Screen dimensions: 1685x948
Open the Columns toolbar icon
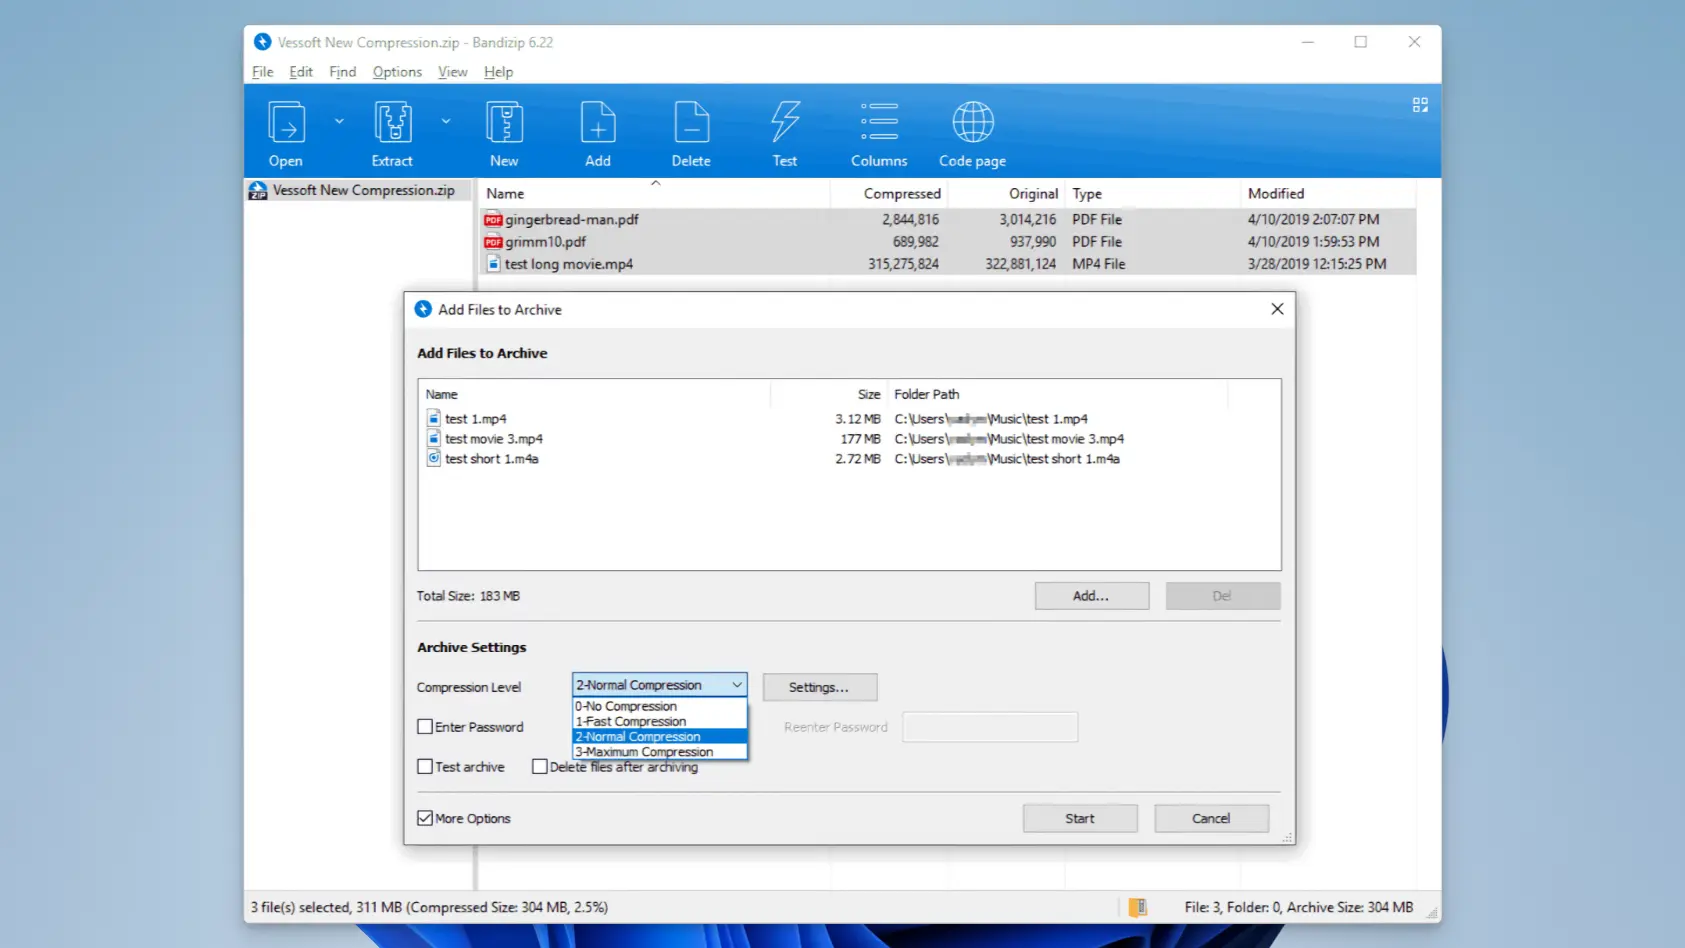pos(878,131)
